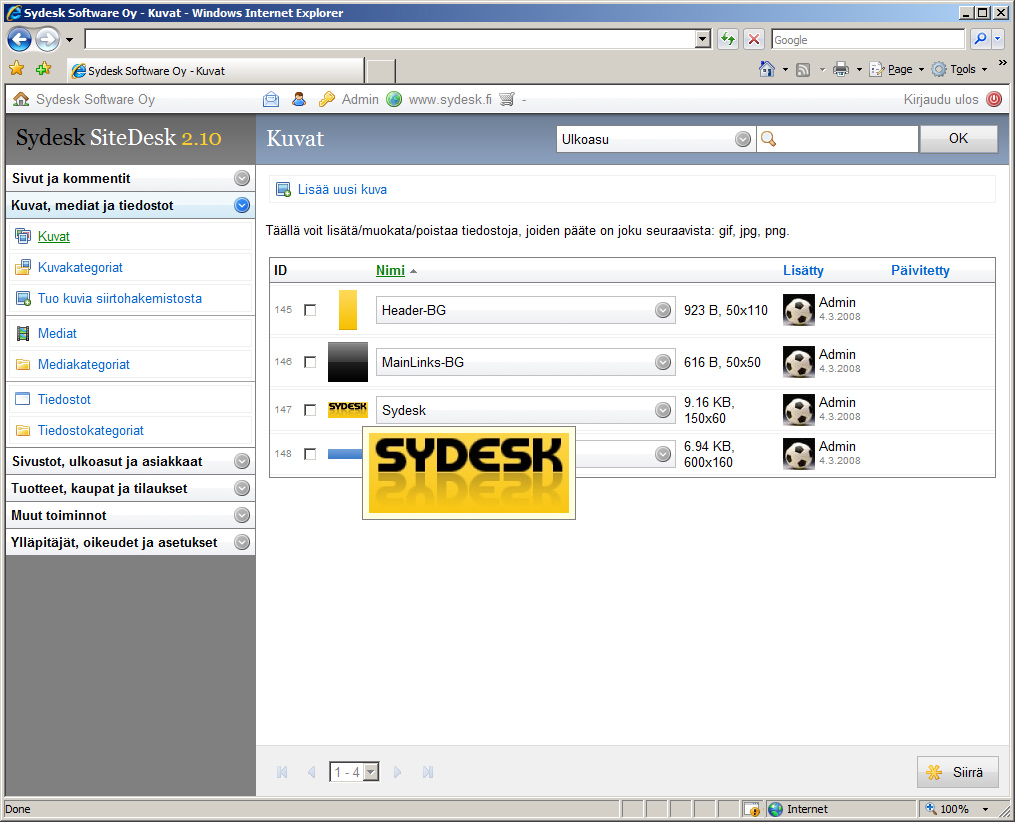1015x822 pixels.
Task: Click the Lisää uusi kuva add-image icon
Action: pyautogui.click(x=284, y=190)
